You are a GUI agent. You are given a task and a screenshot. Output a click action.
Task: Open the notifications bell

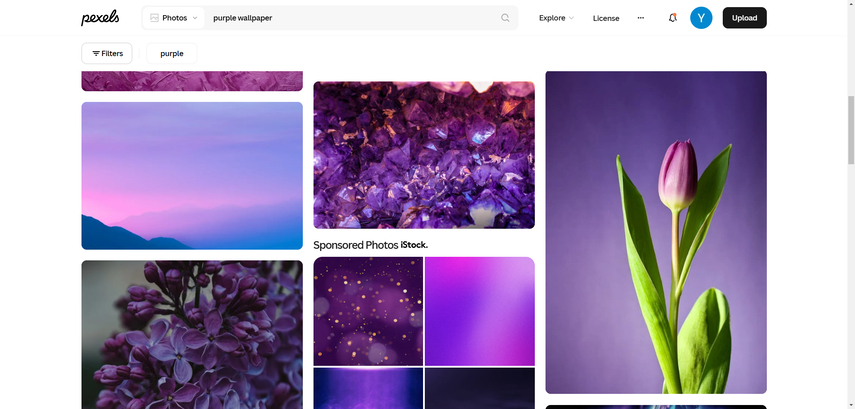pyautogui.click(x=673, y=18)
